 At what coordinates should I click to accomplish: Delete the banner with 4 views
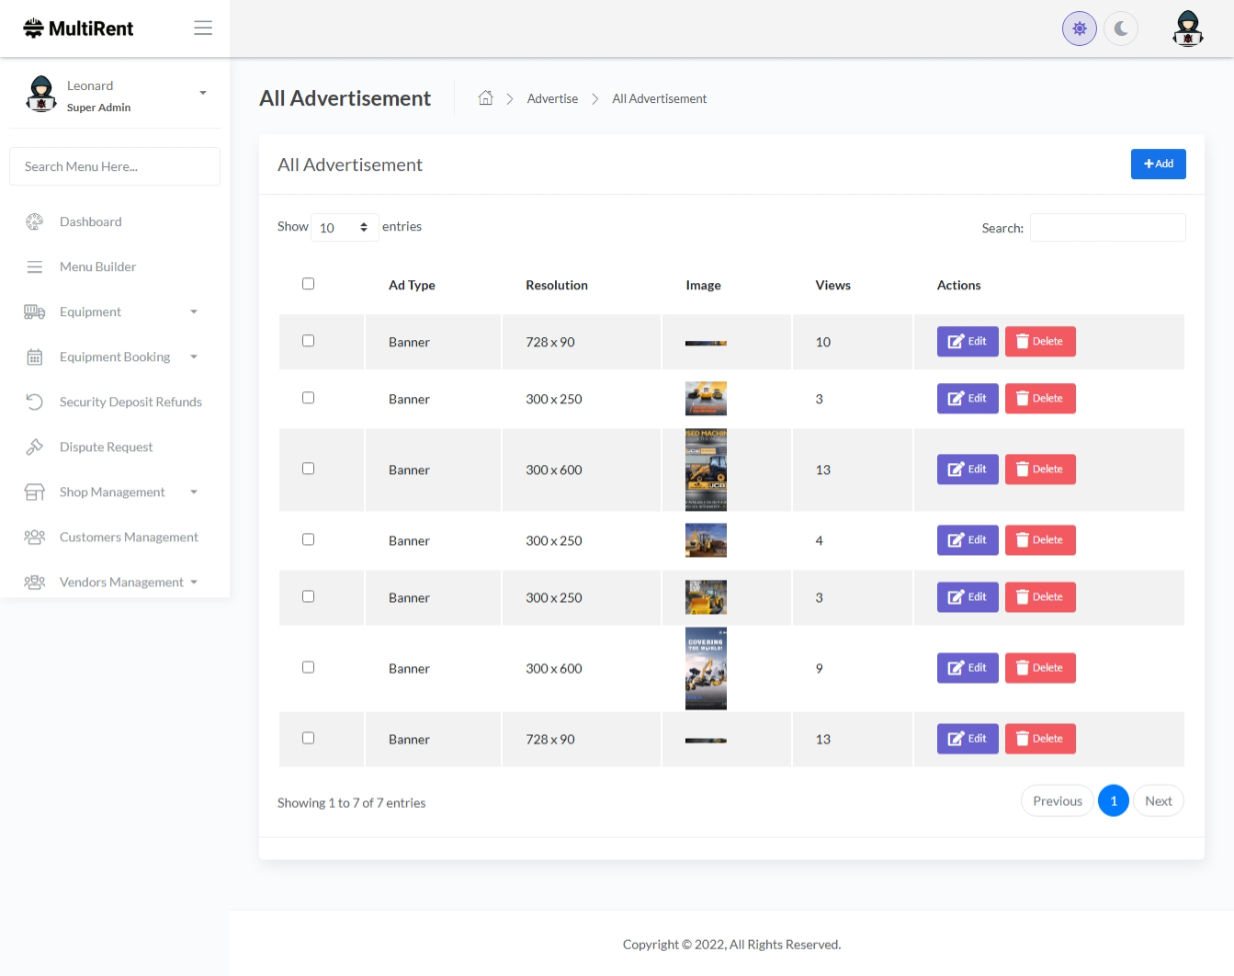click(1039, 540)
